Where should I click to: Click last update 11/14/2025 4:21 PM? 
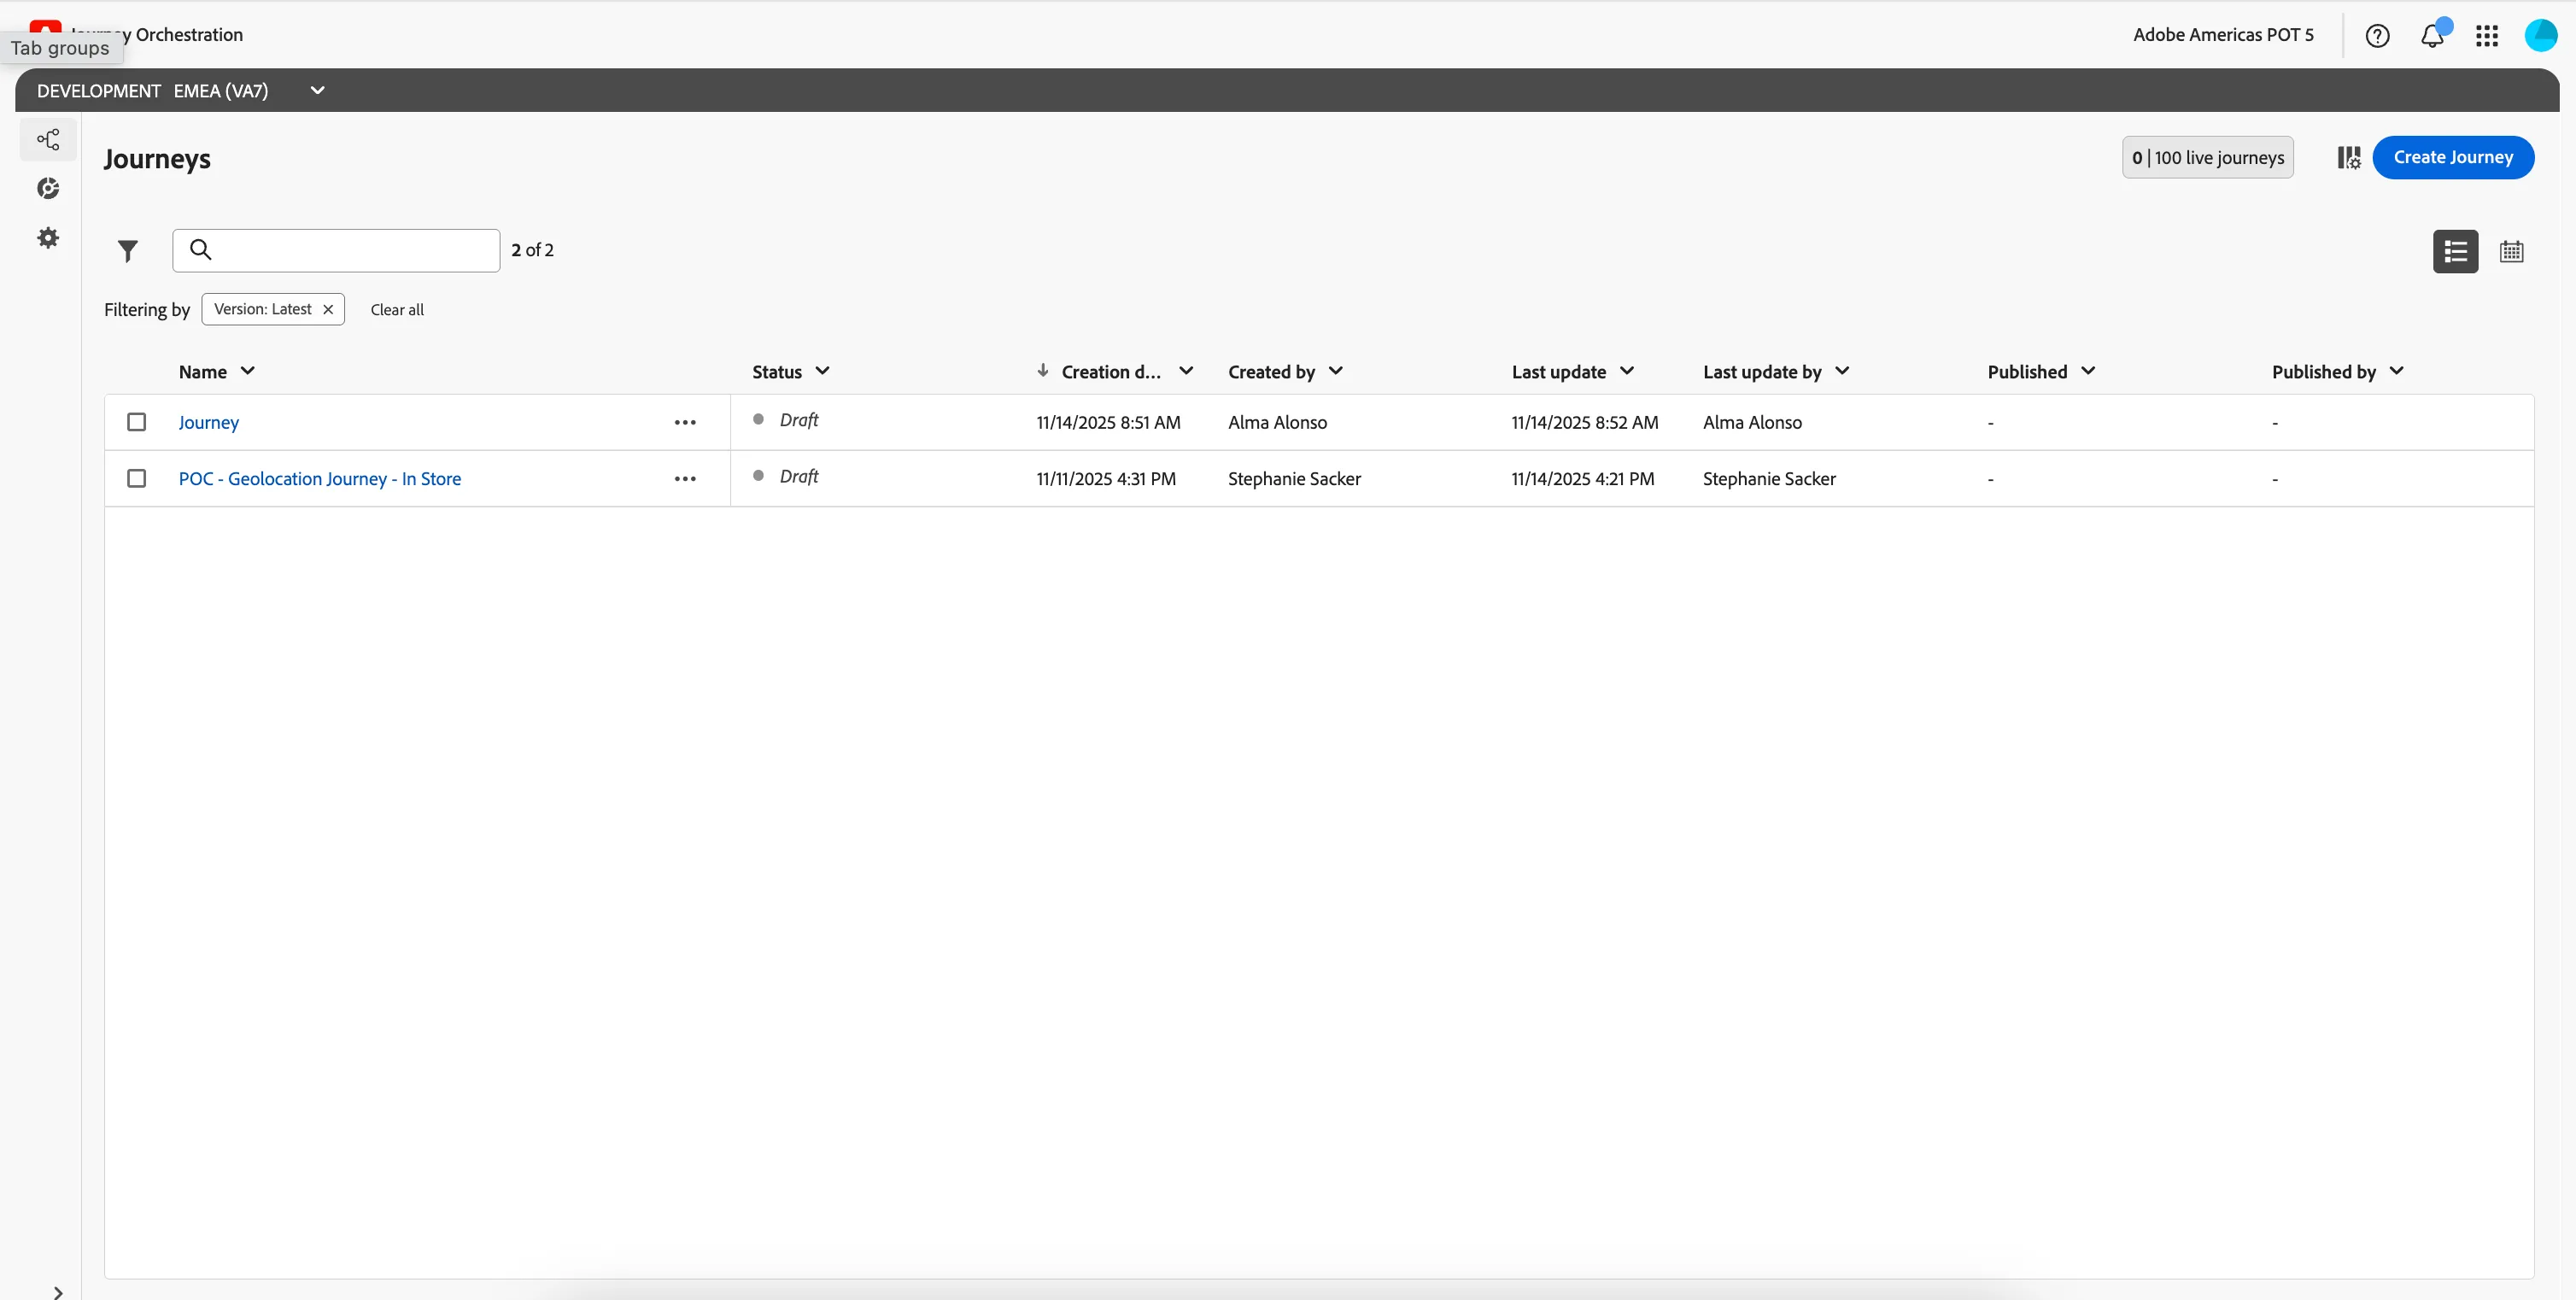tap(1582, 478)
